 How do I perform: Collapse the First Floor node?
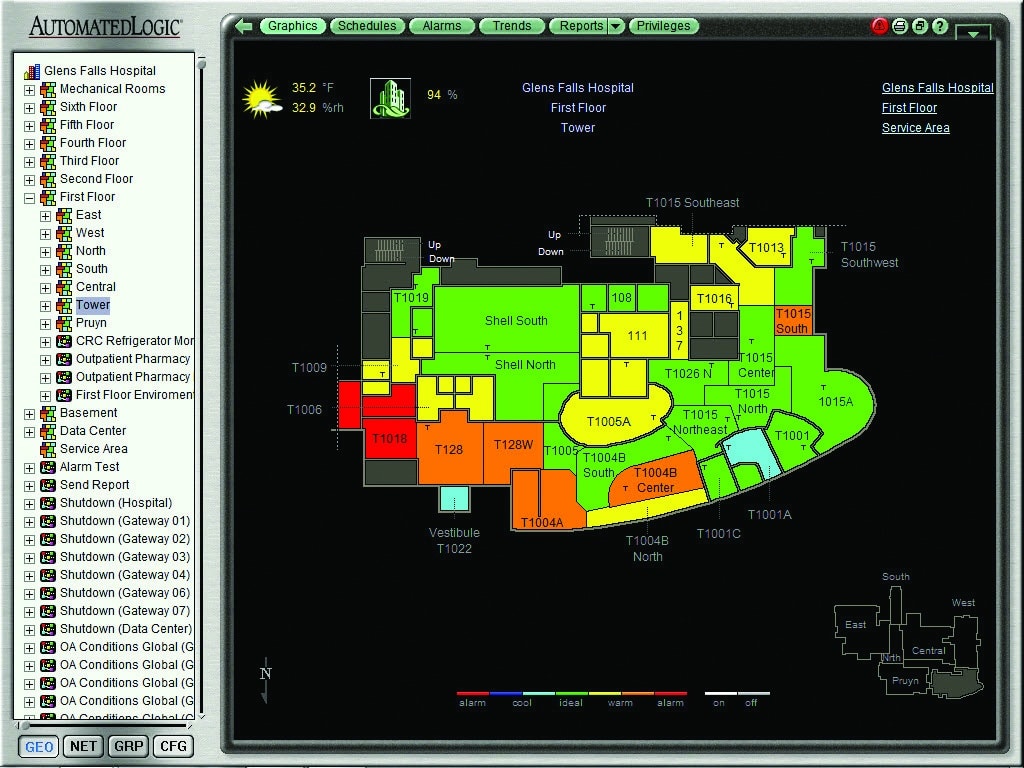(29, 198)
